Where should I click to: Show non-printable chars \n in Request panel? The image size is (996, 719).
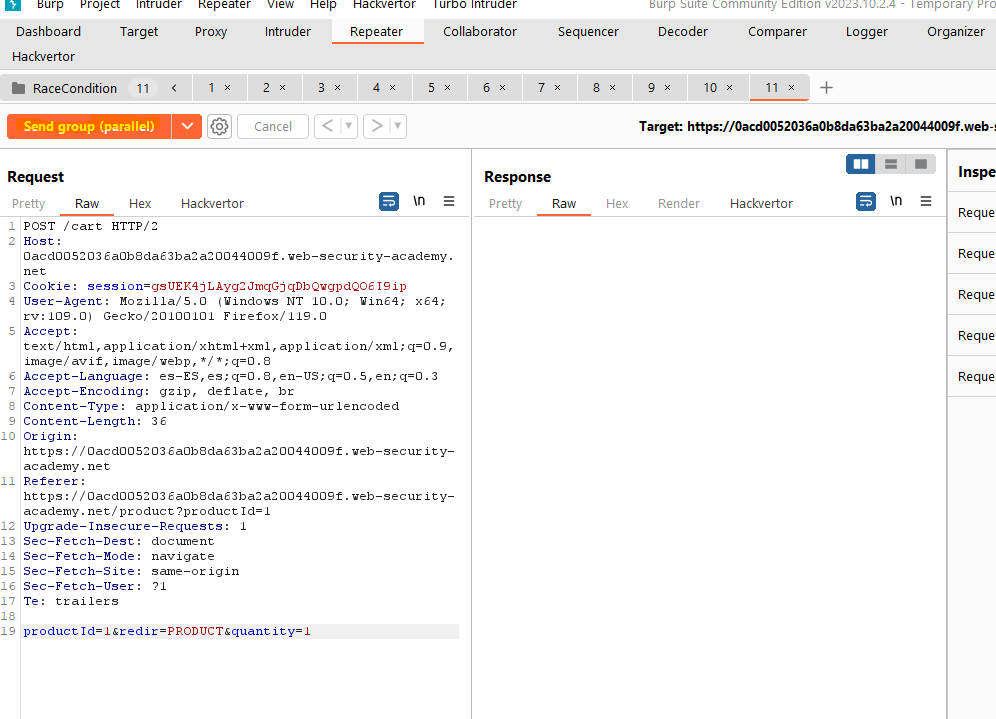point(419,201)
